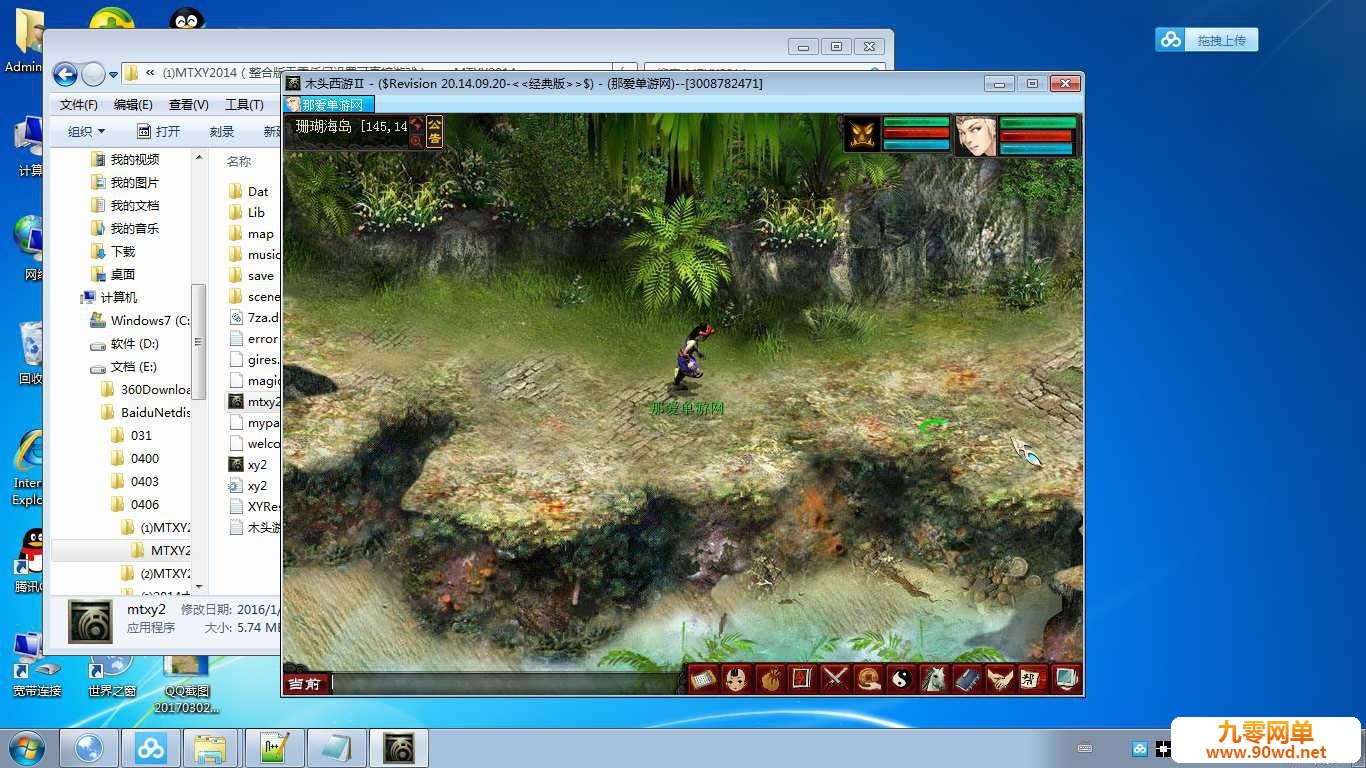Open the file explorer taskbar icon
The image size is (1366, 768).
(x=210, y=748)
